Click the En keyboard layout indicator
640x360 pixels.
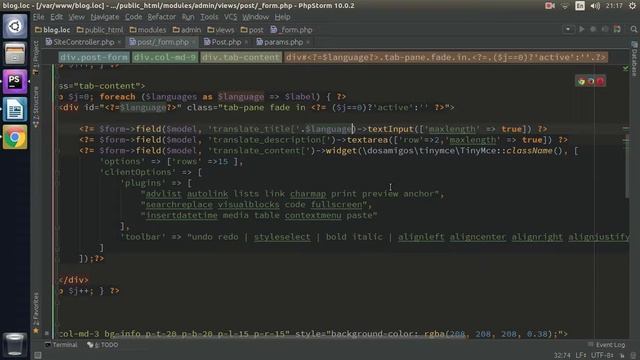point(580,6)
